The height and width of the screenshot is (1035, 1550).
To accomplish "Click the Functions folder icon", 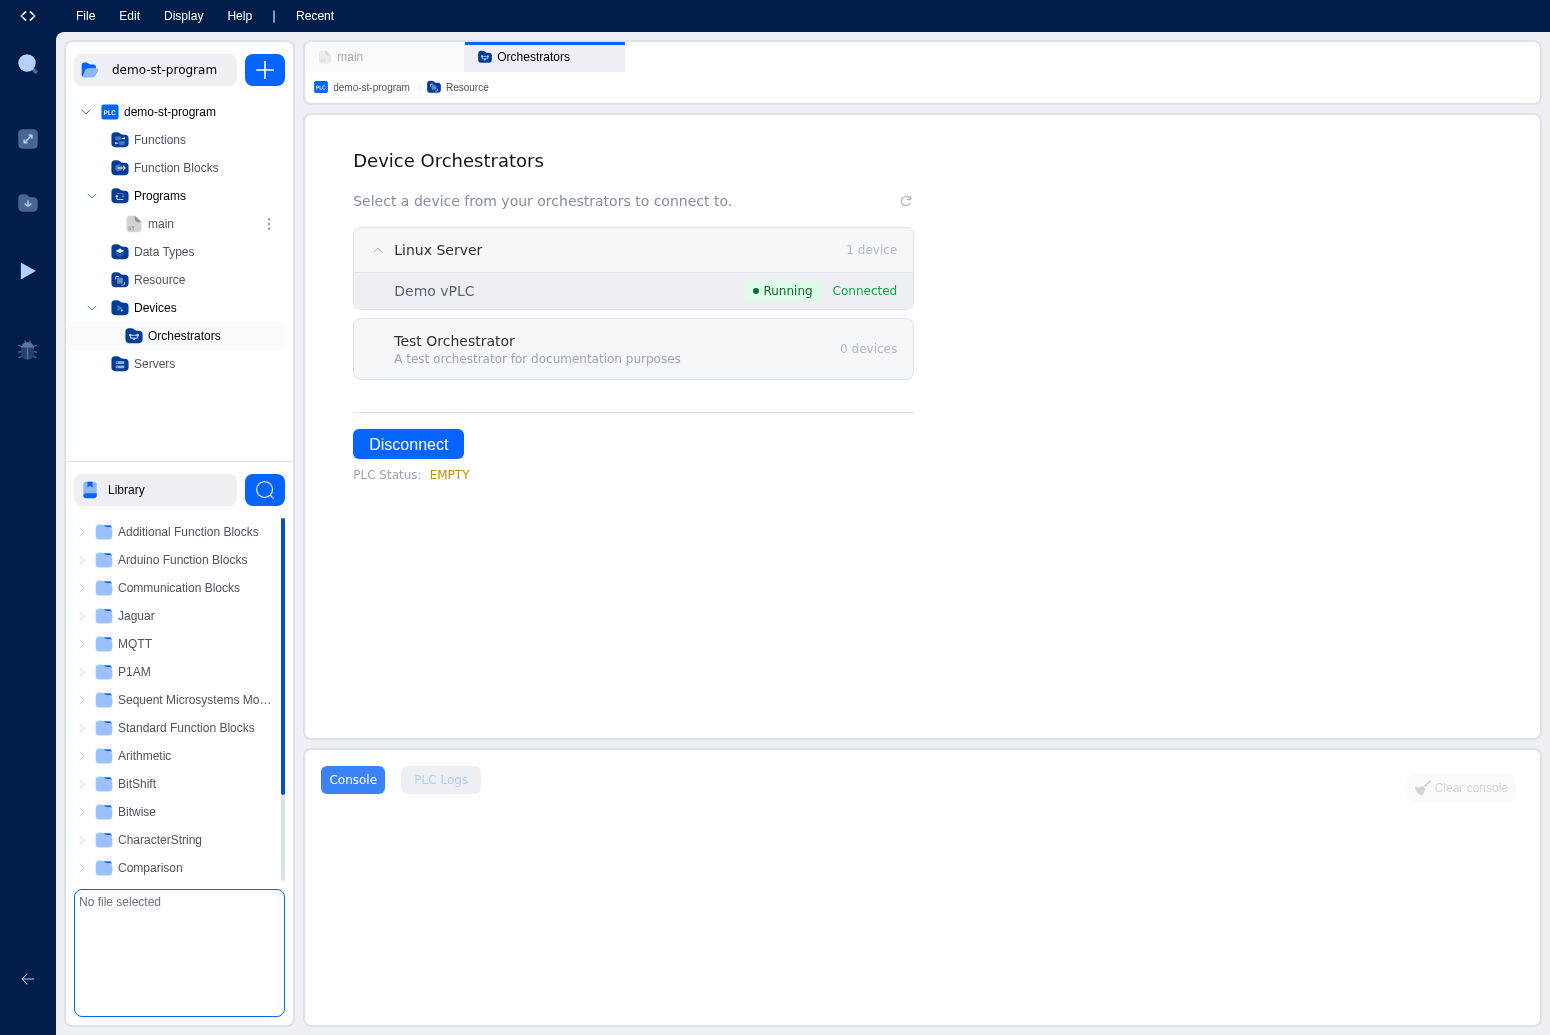I will [120, 140].
